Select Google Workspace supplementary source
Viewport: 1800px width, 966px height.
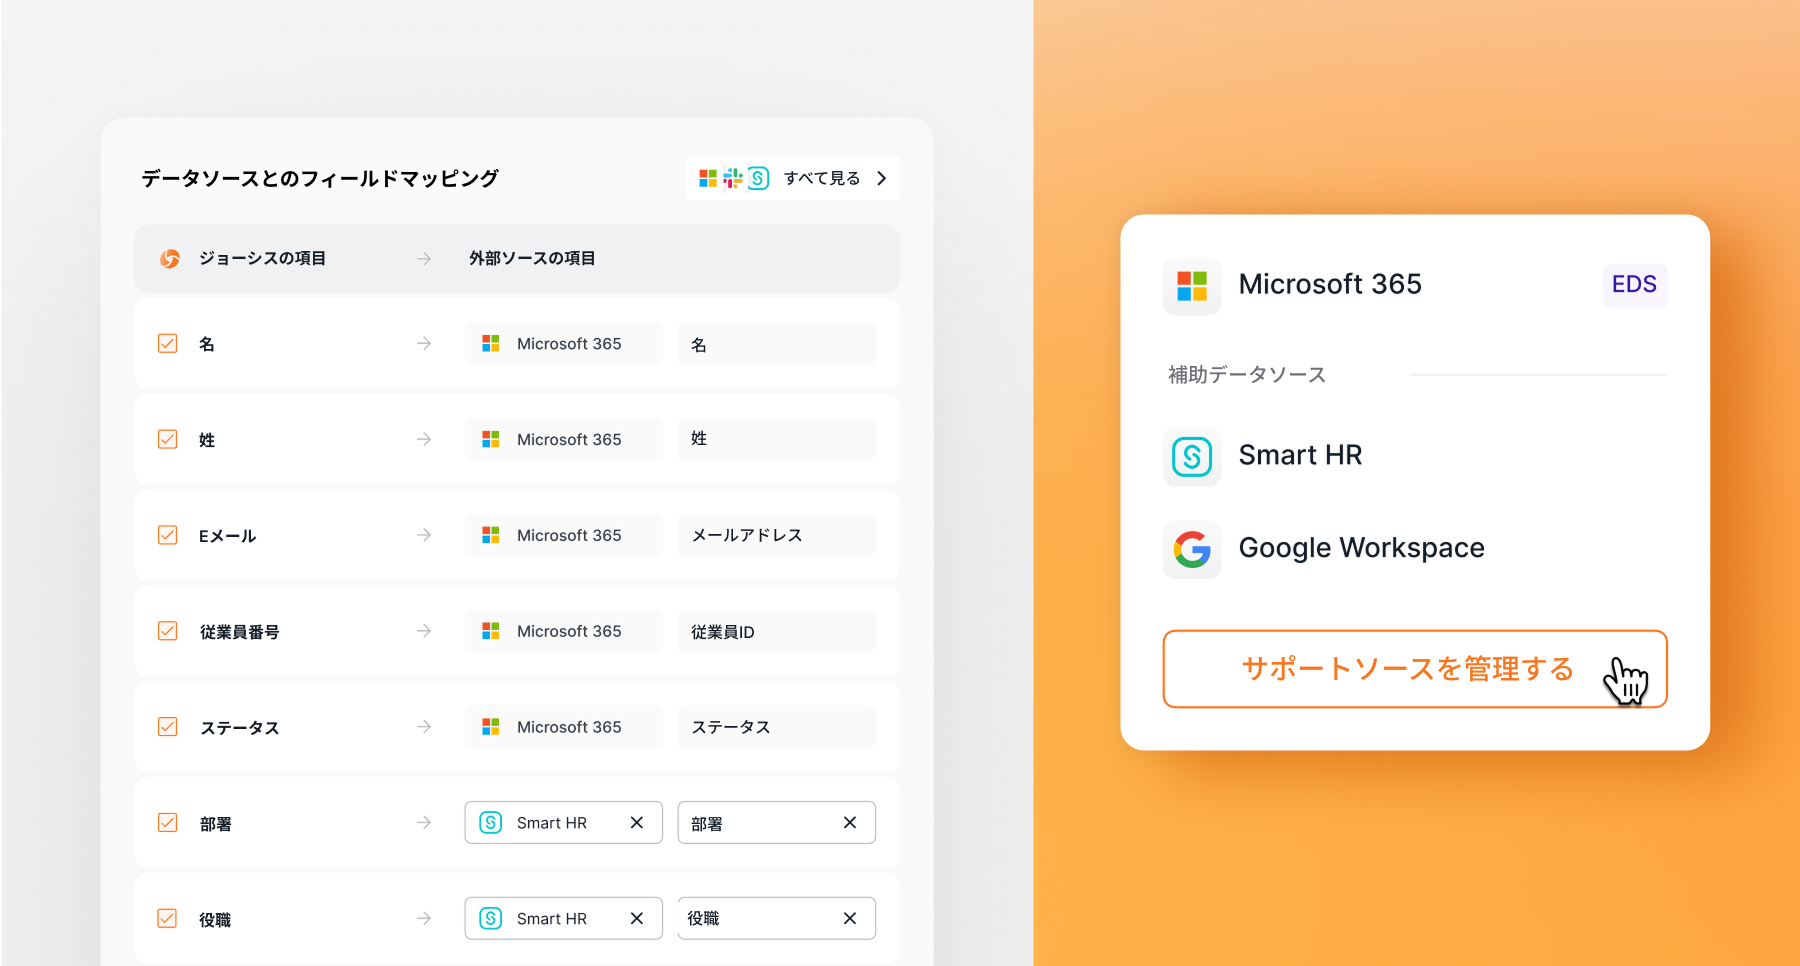point(1361,549)
